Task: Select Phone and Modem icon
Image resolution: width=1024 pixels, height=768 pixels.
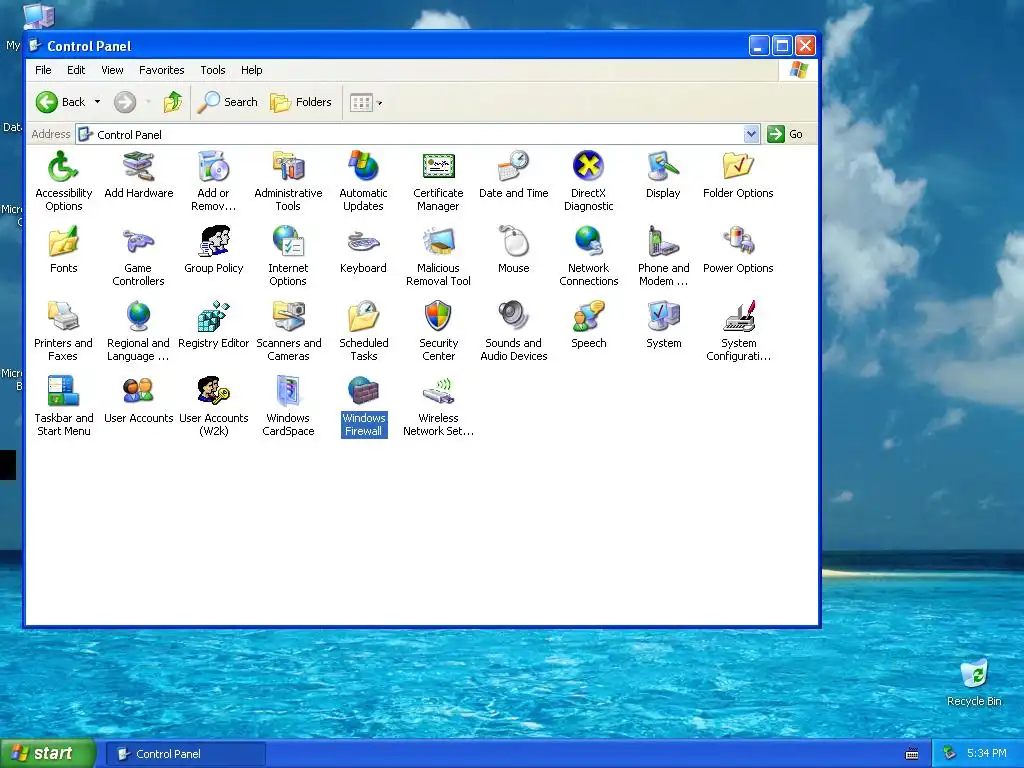Action: pos(664,257)
